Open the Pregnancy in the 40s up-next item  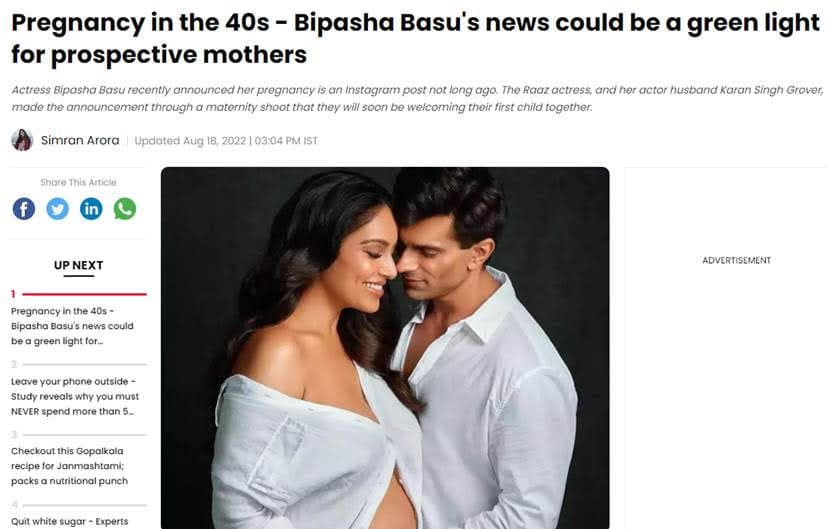72,326
